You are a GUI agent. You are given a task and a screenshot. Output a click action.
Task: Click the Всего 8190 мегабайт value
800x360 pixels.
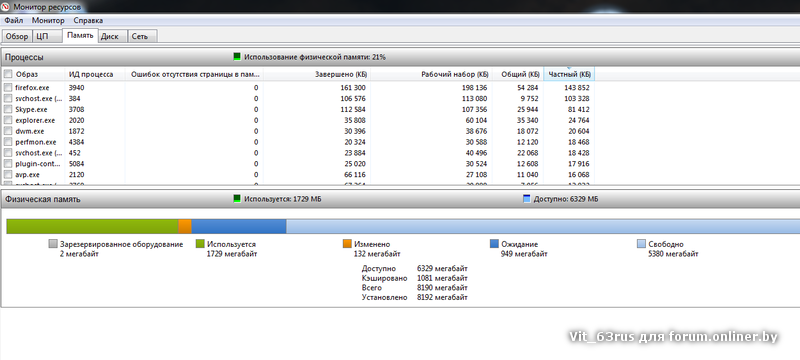(442, 288)
